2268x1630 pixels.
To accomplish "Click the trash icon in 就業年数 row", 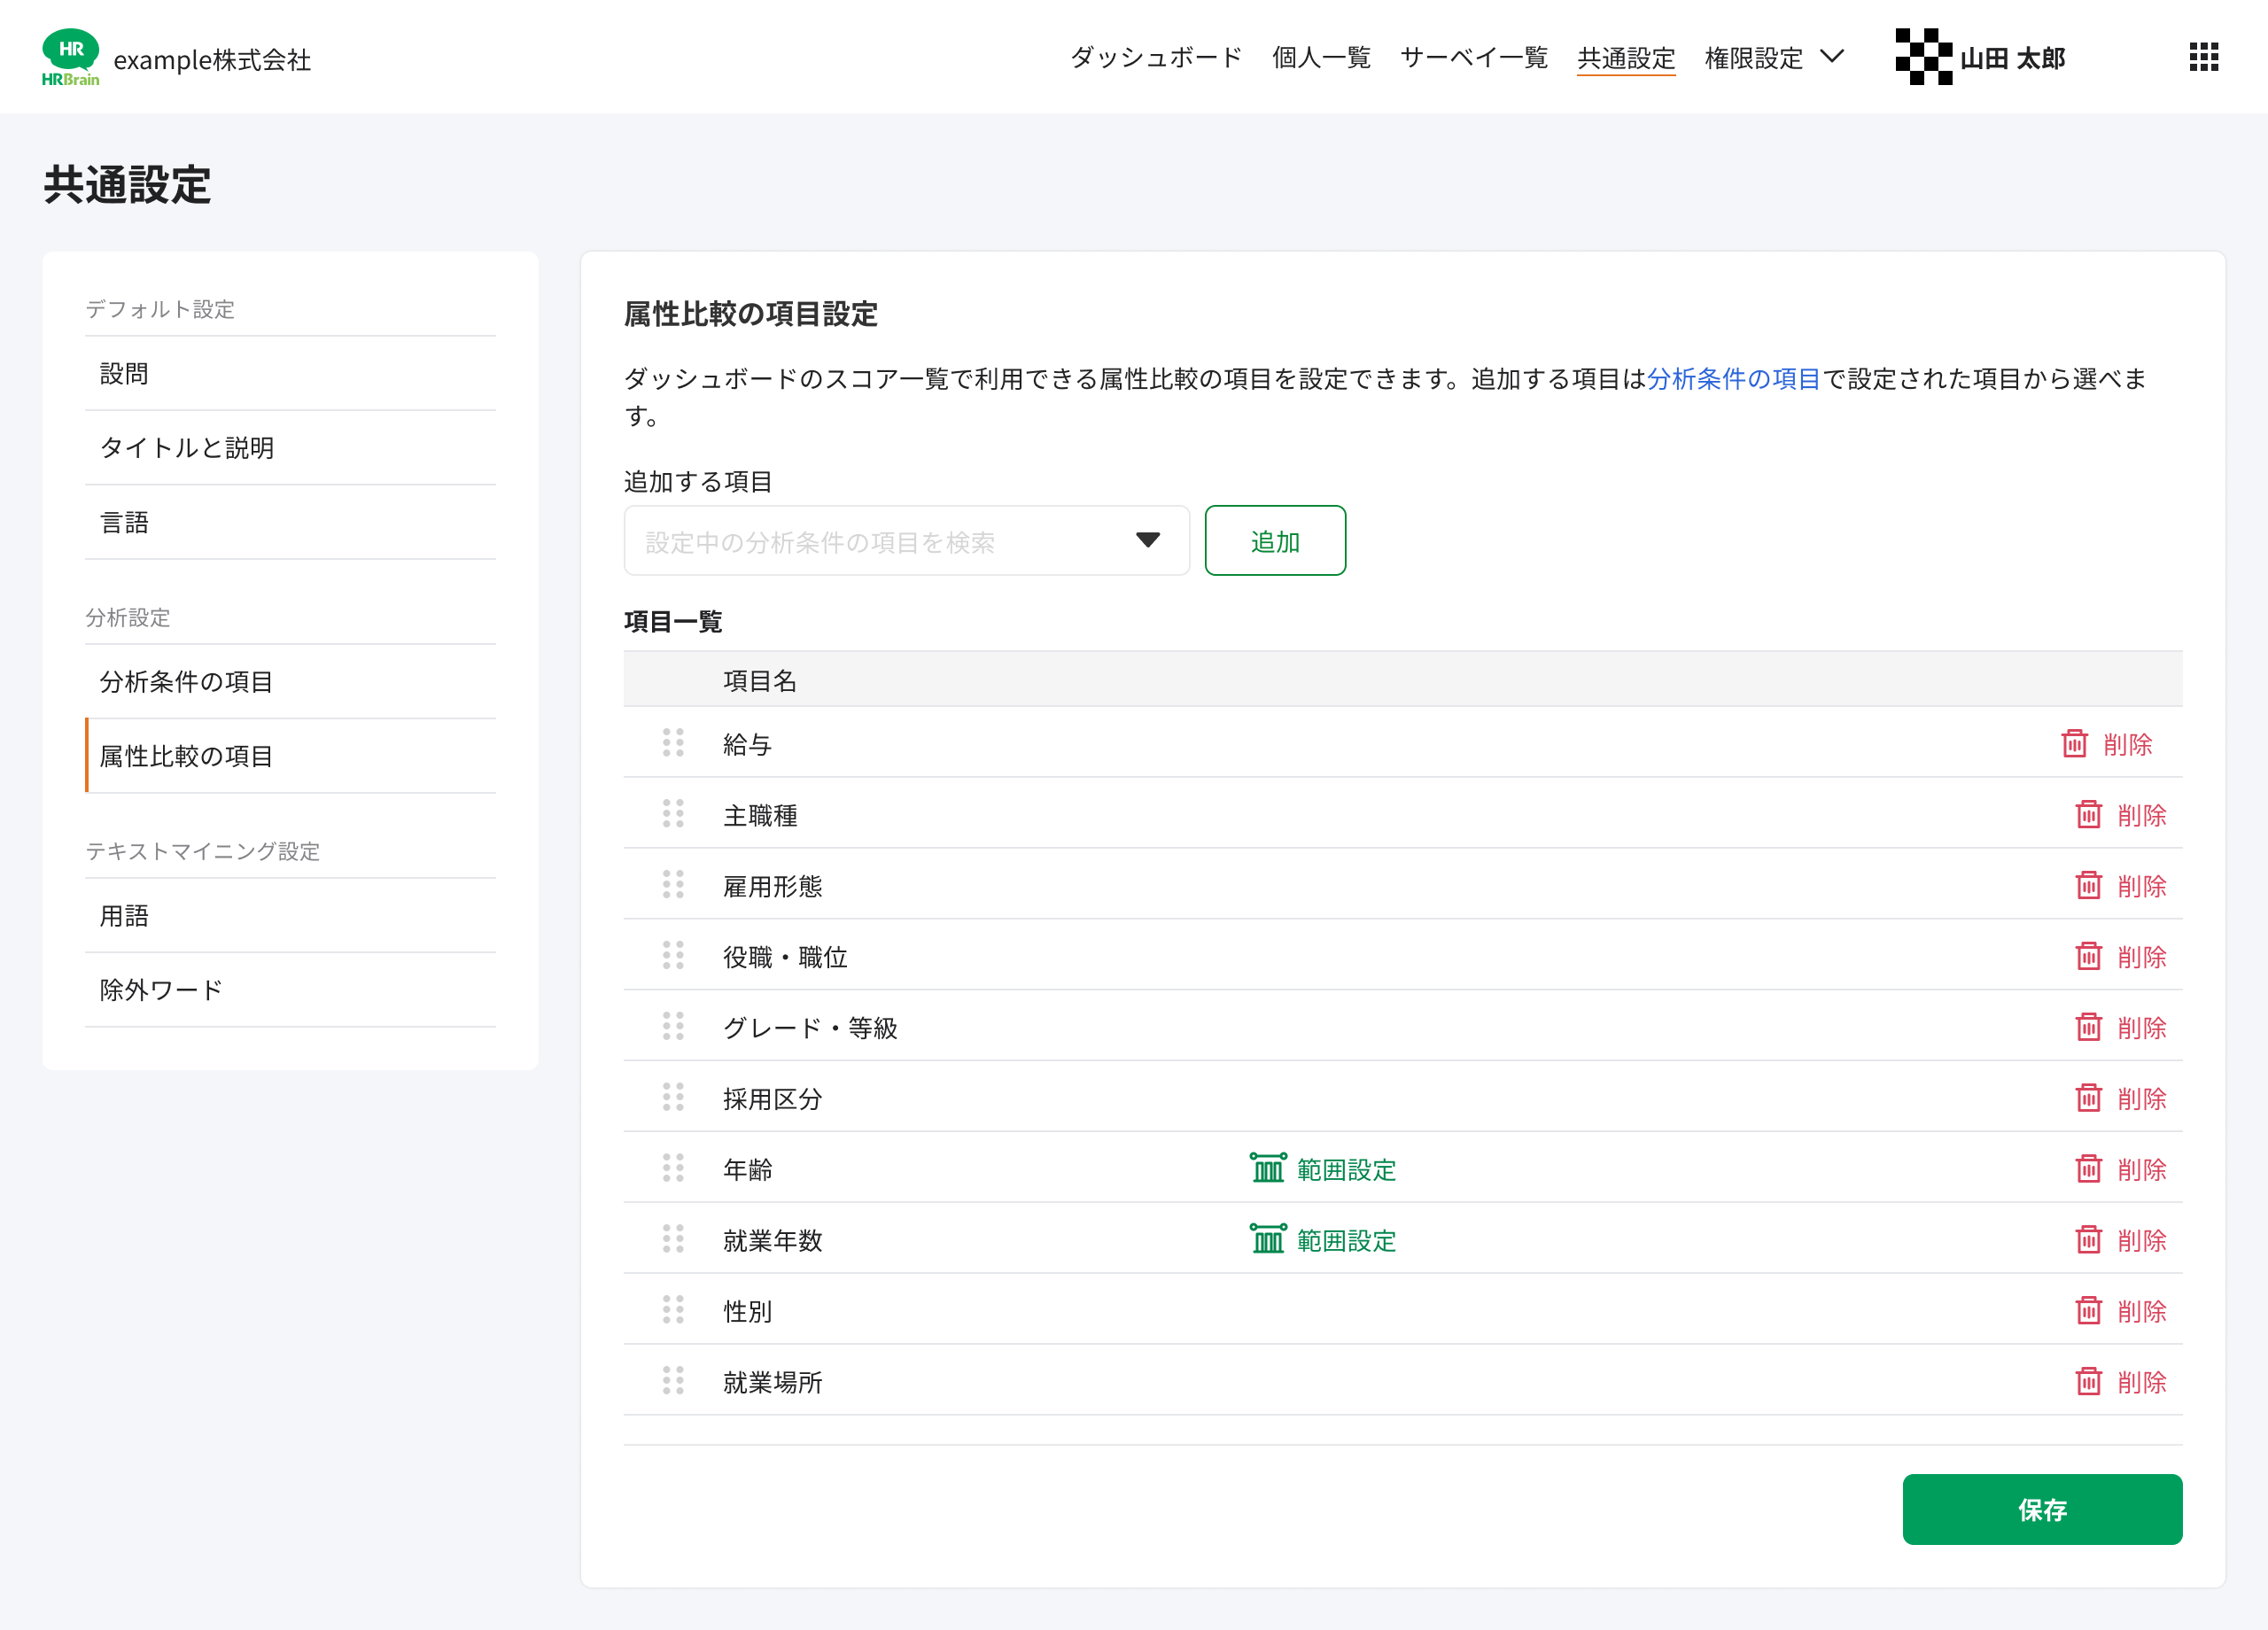I will (x=2088, y=1239).
